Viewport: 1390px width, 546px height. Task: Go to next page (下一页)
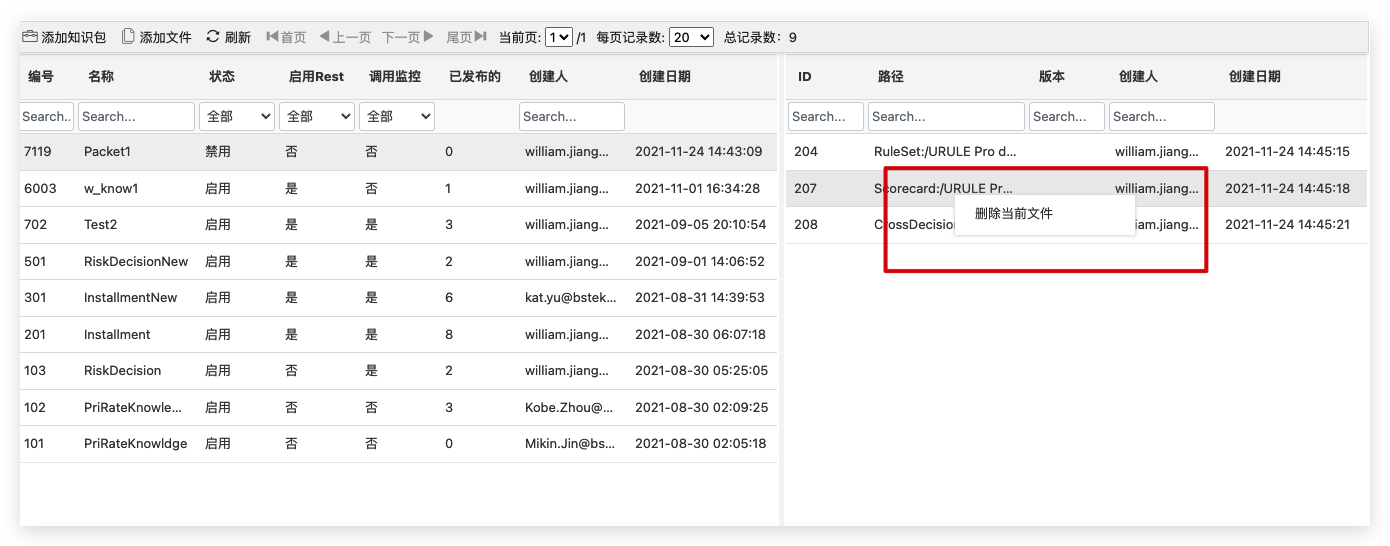[408, 37]
